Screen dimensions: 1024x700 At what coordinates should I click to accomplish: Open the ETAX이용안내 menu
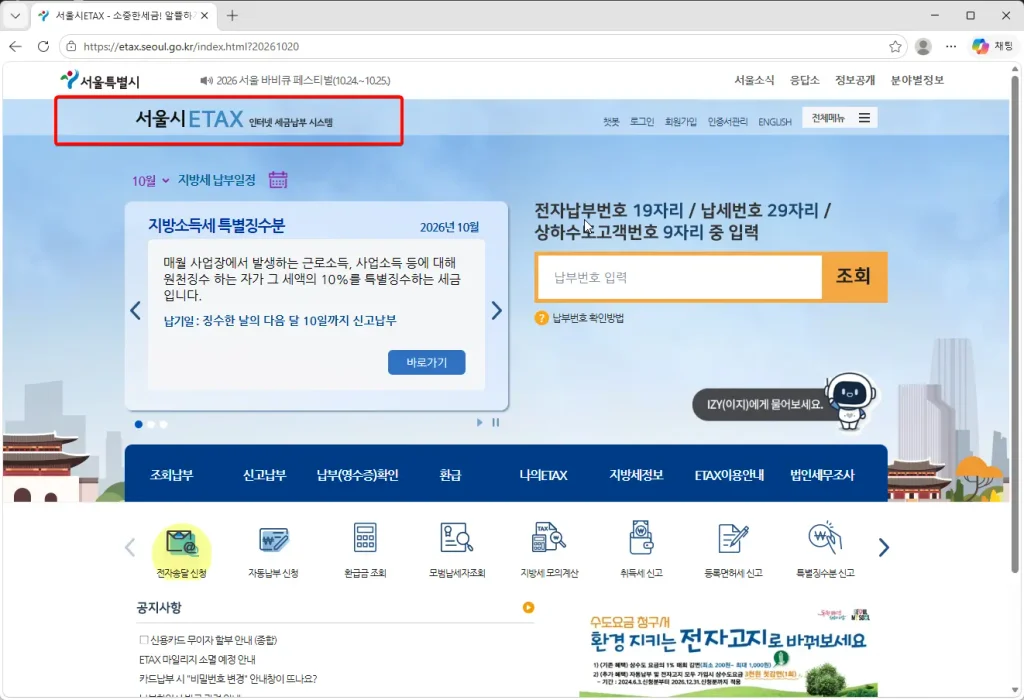click(x=729, y=475)
